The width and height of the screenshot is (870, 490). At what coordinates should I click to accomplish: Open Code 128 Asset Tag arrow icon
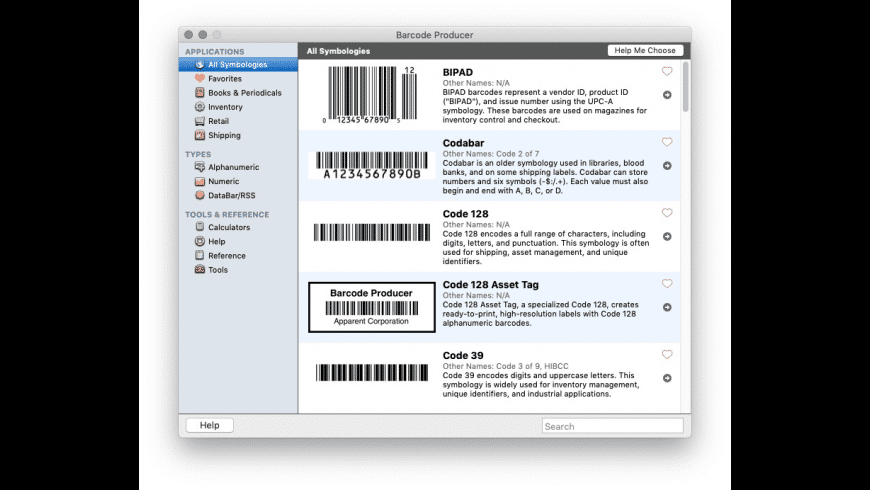(x=667, y=307)
